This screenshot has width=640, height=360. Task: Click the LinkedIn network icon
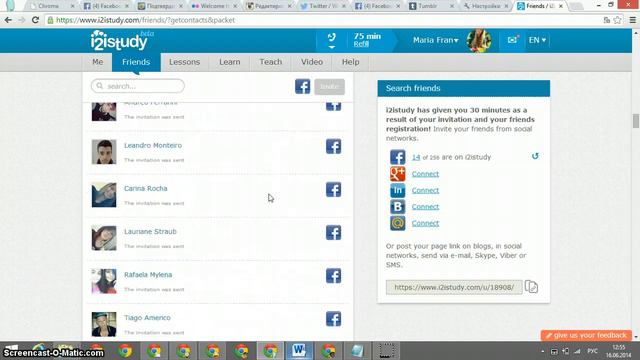tap(398, 190)
